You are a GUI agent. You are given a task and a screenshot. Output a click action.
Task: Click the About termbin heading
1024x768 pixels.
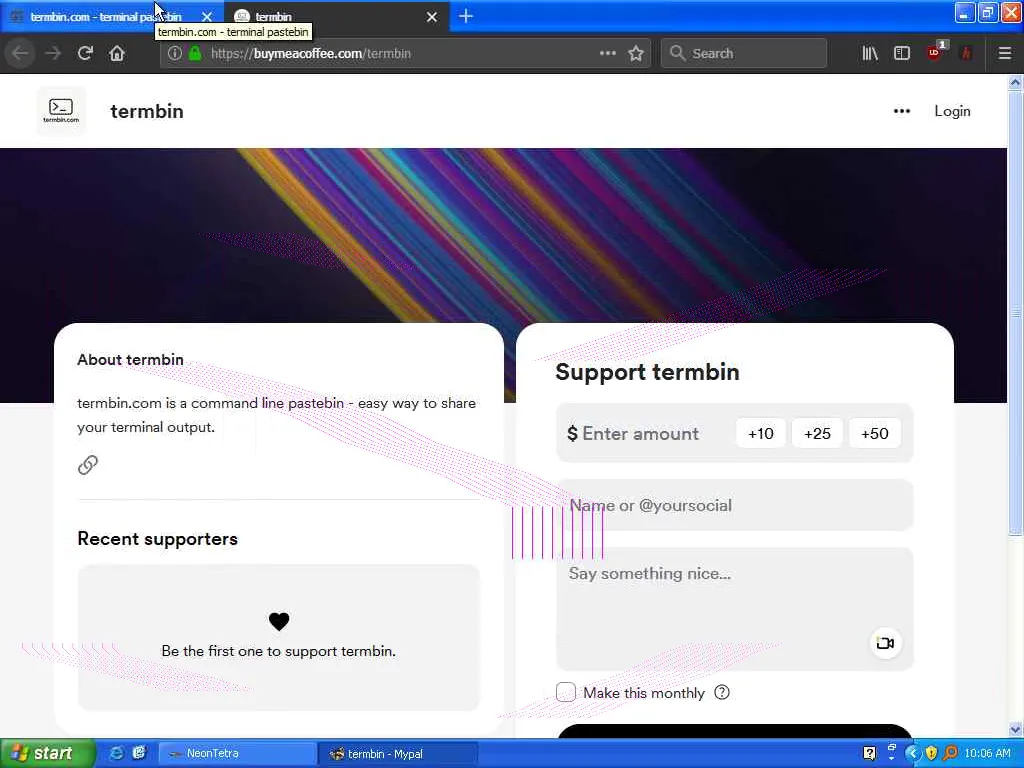[x=131, y=360]
